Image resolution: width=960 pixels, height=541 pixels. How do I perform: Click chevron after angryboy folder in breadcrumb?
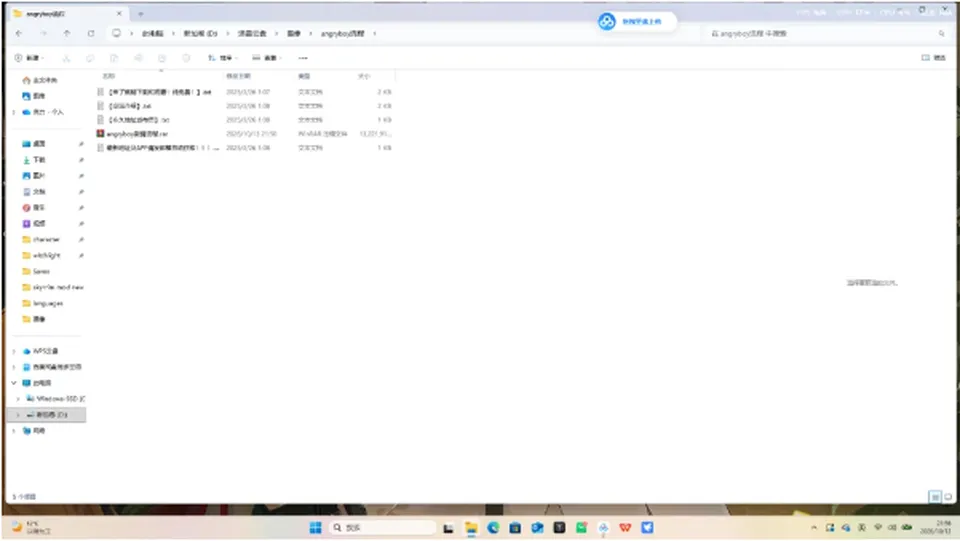click(x=375, y=34)
